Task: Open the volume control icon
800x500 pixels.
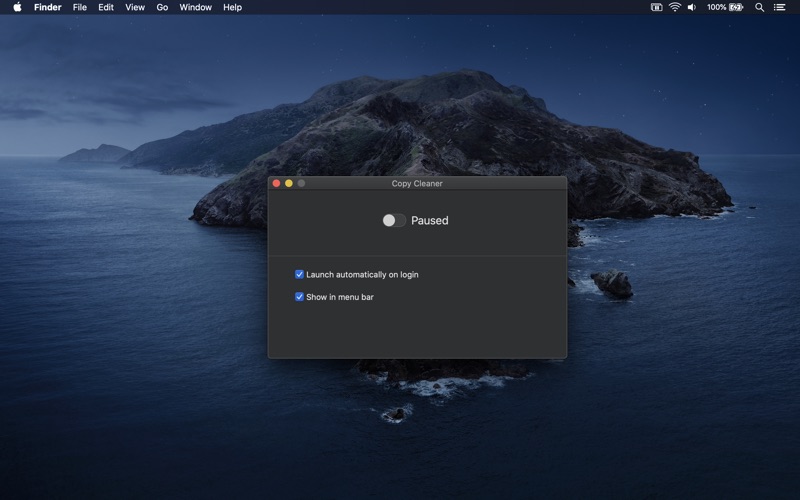Action: (692, 7)
